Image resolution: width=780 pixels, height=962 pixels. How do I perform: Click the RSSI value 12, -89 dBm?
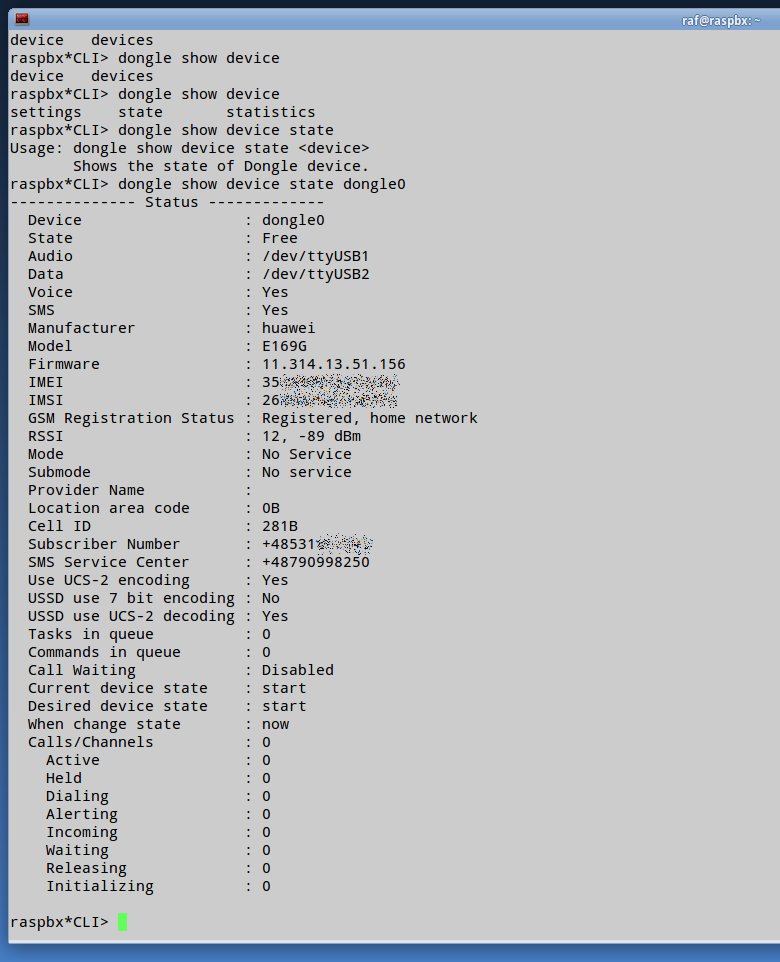(311, 436)
